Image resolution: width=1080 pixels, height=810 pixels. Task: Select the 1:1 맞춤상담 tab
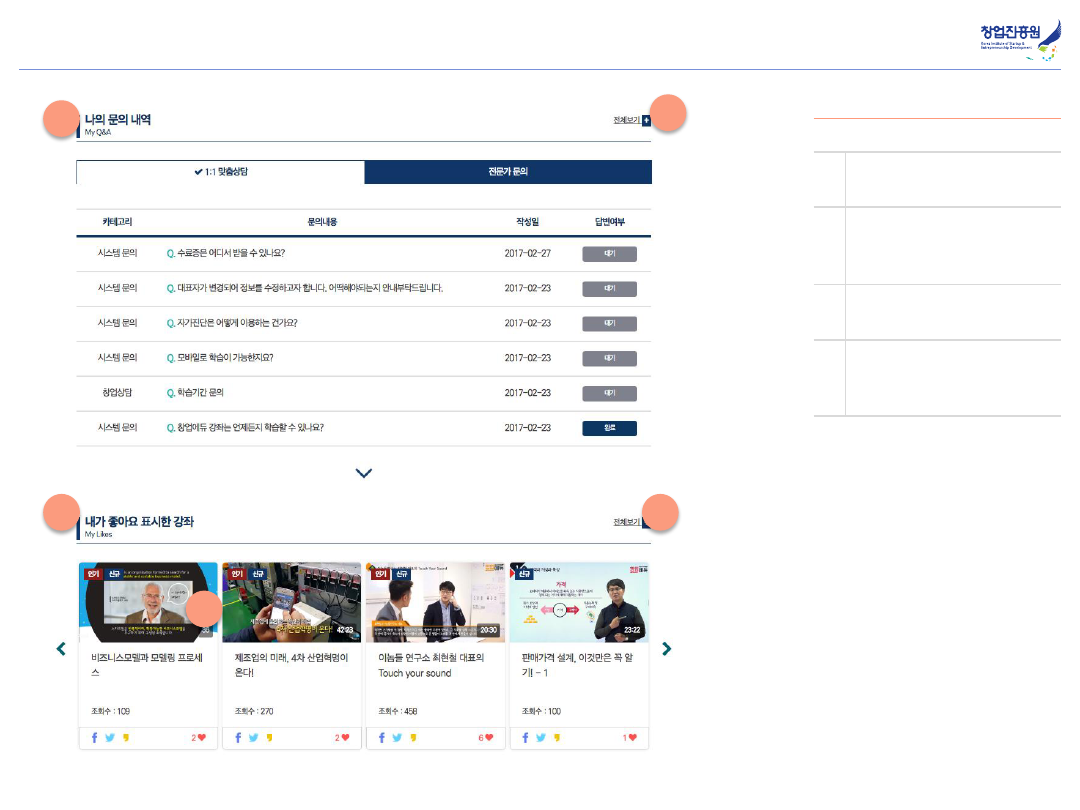click(x=221, y=172)
